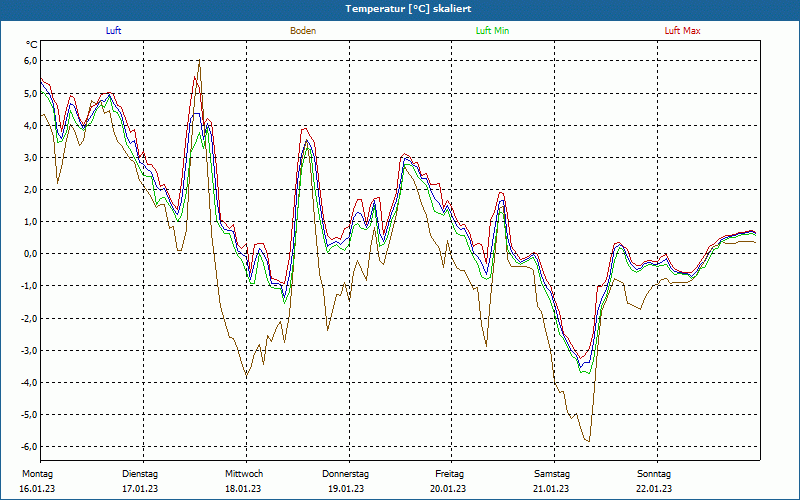Select the Boden legend label
The width and height of the screenshot is (800, 500).
click(x=303, y=31)
